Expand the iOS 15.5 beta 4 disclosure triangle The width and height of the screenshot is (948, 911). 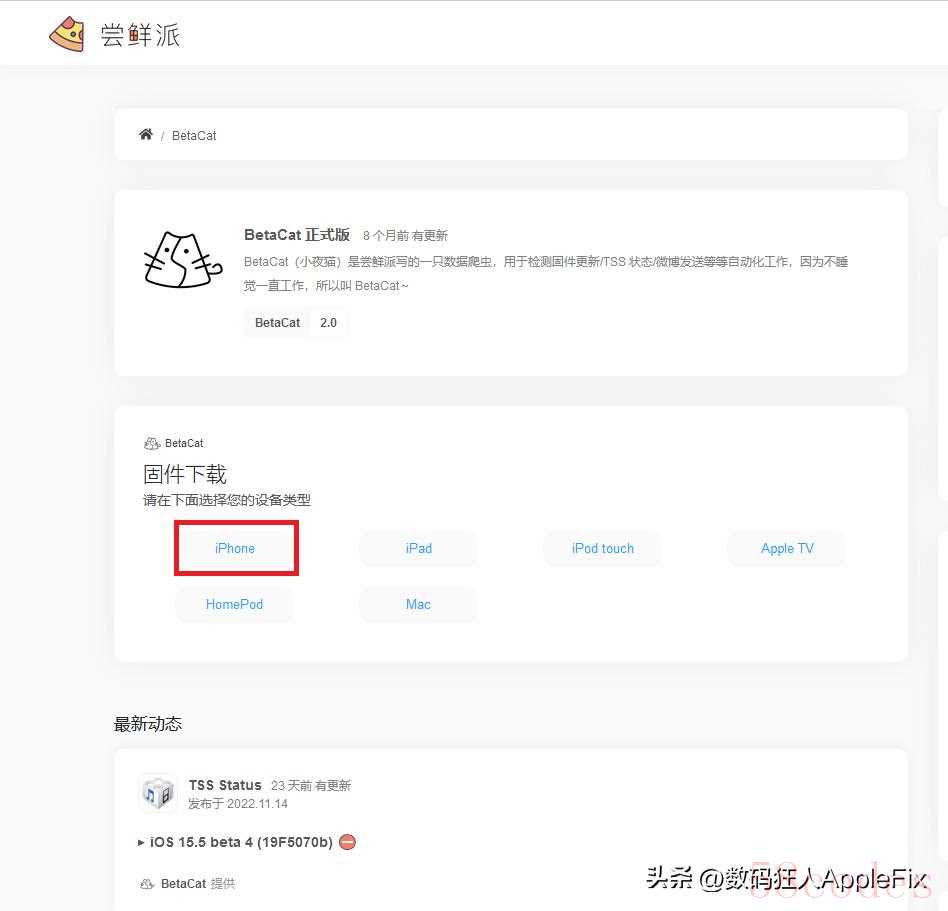pyautogui.click(x=141, y=842)
